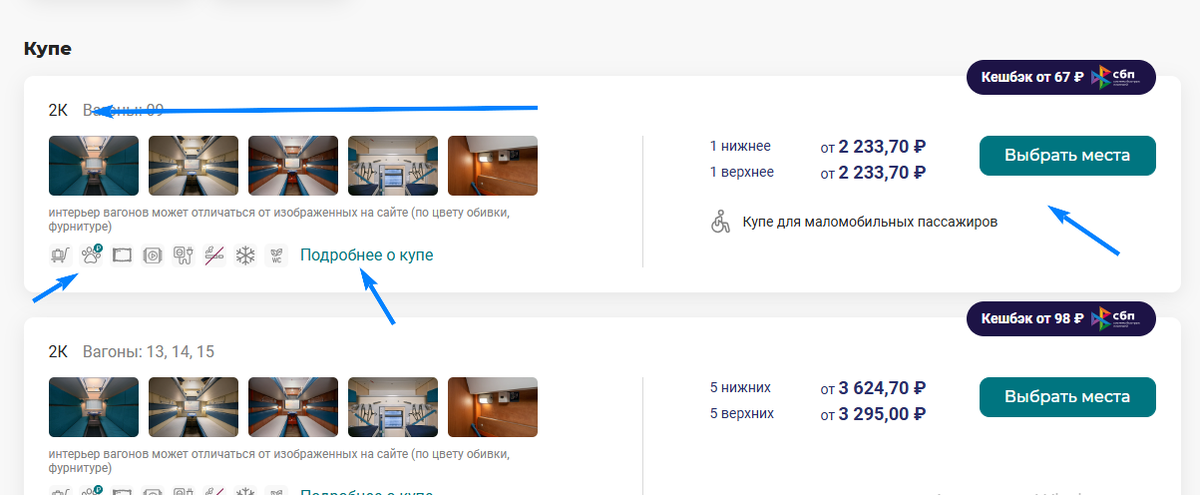Click bio WC icon in car 09 card
The width and height of the screenshot is (1200, 495).
click(x=276, y=255)
